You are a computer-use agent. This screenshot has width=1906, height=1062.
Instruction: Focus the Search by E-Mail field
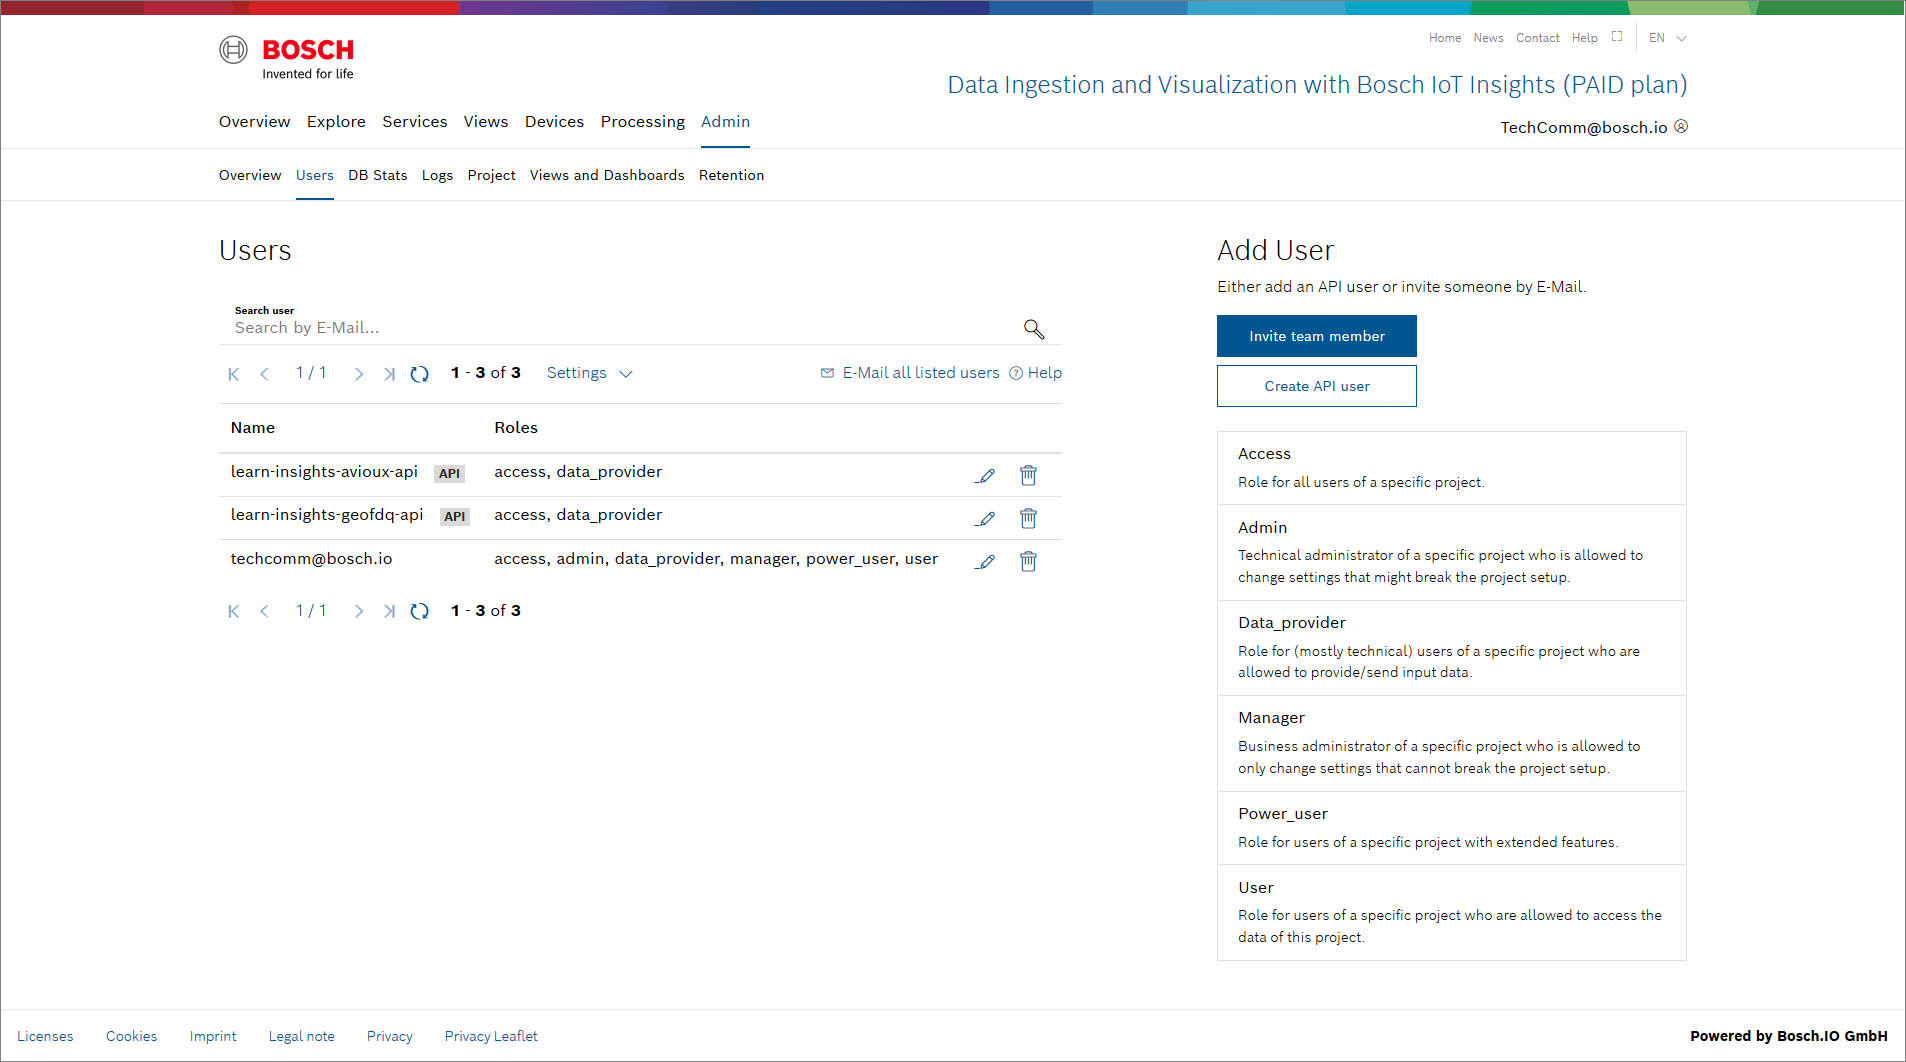pyautogui.click(x=620, y=328)
